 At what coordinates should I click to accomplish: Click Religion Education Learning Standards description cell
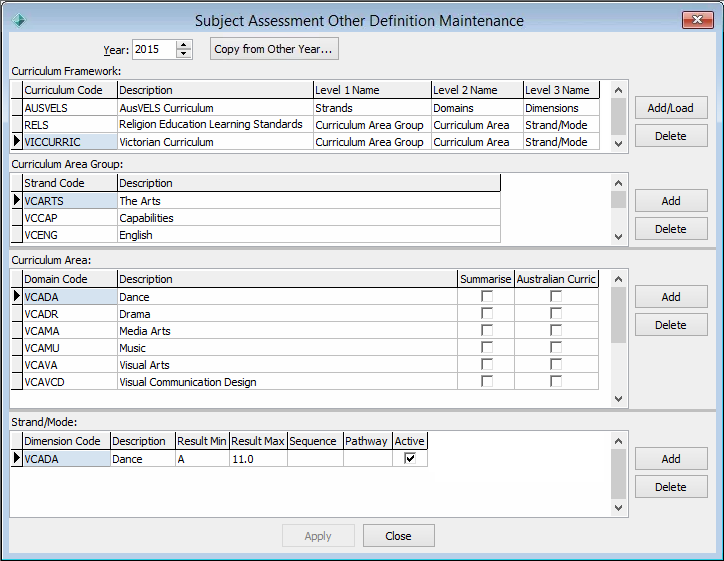215,125
